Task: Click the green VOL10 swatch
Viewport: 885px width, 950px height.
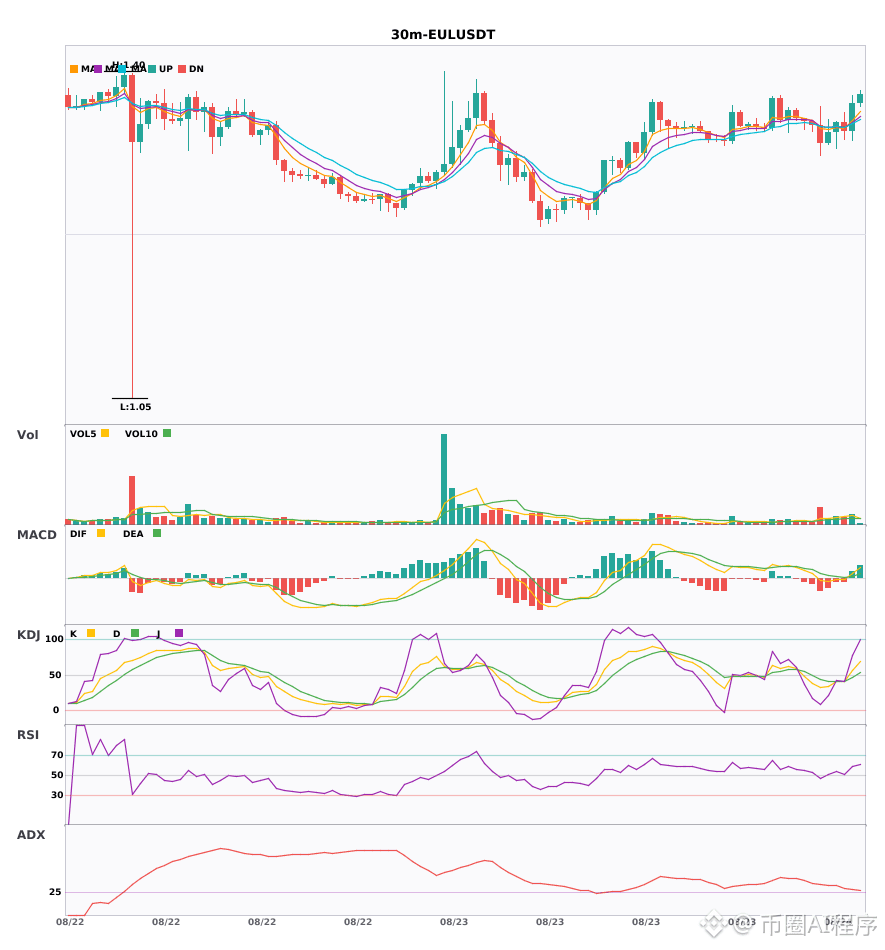Action: tap(167, 433)
